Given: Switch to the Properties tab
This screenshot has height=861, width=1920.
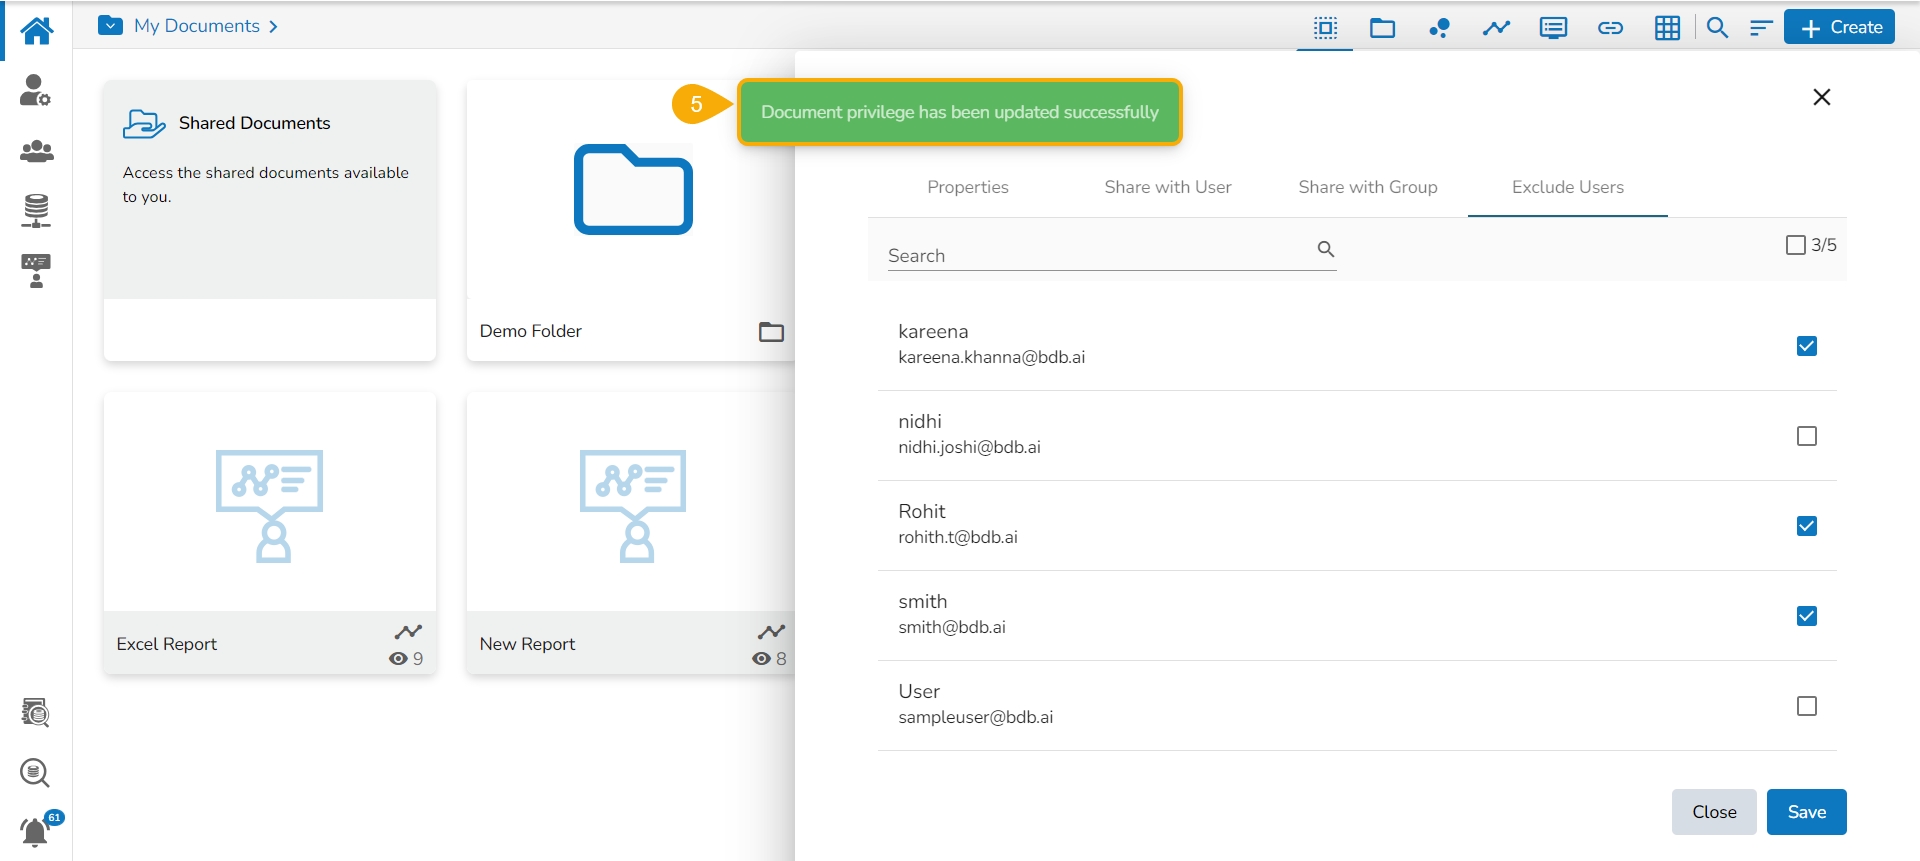Looking at the screenshot, I should click(x=967, y=187).
